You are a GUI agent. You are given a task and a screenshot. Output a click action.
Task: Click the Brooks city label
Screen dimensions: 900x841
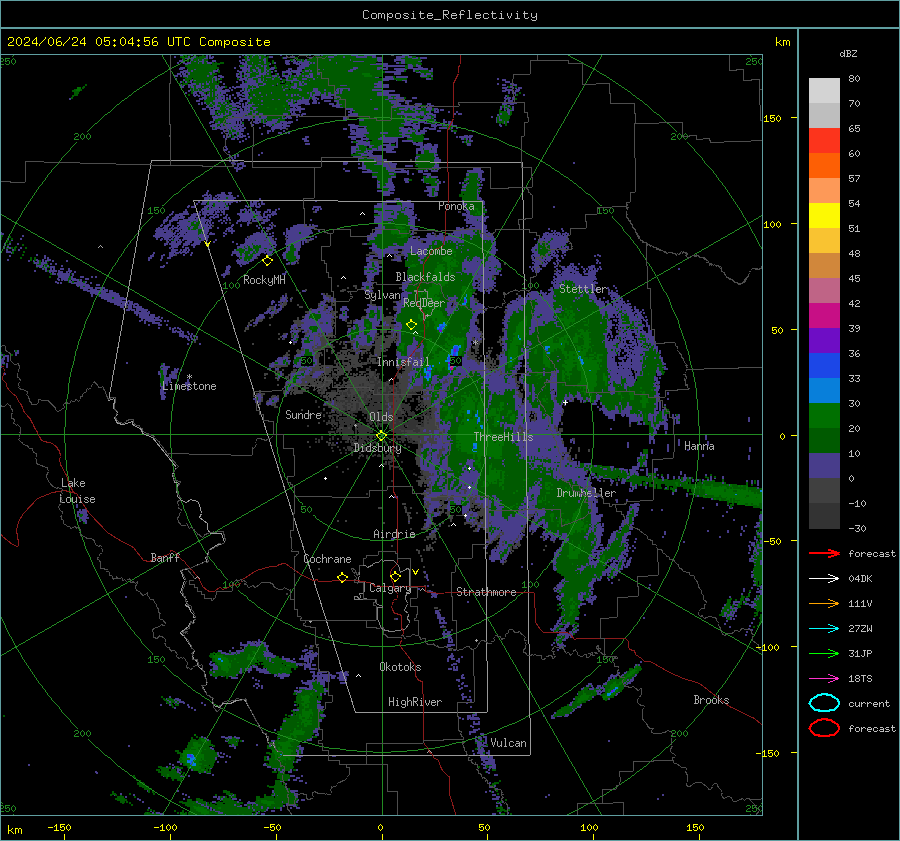tap(711, 700)
